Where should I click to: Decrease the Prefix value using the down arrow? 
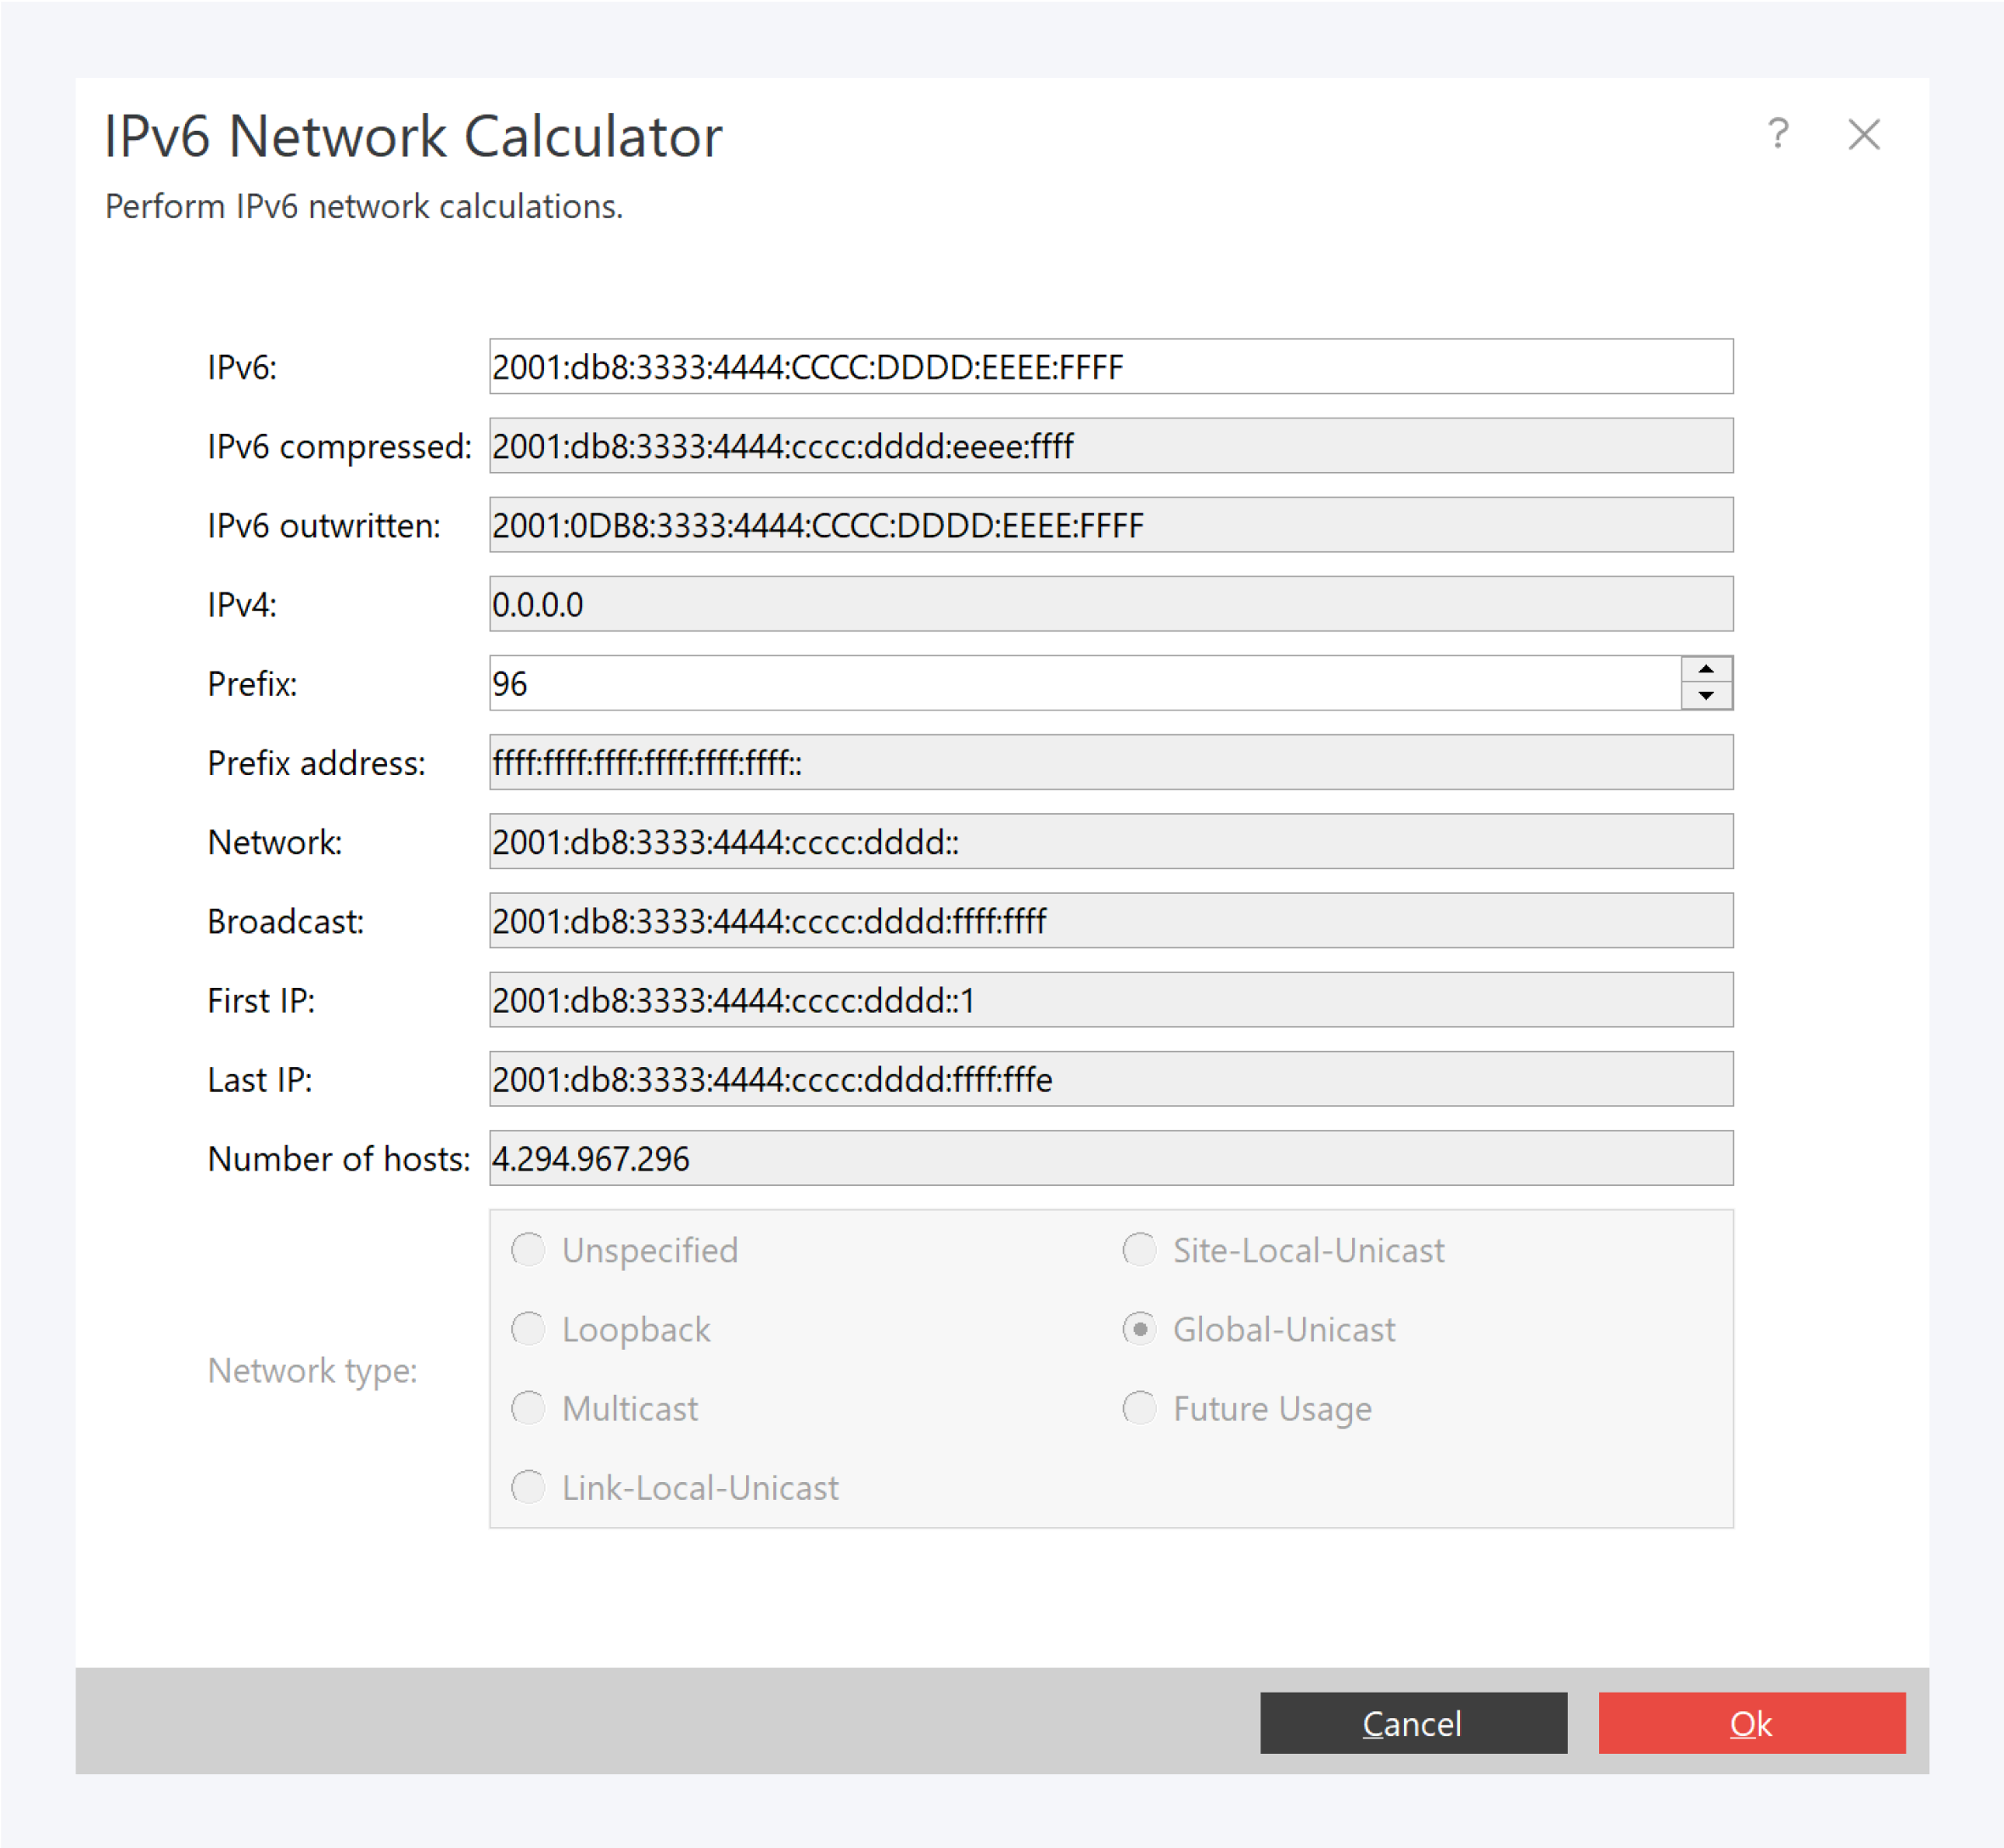click(1707, 695)
